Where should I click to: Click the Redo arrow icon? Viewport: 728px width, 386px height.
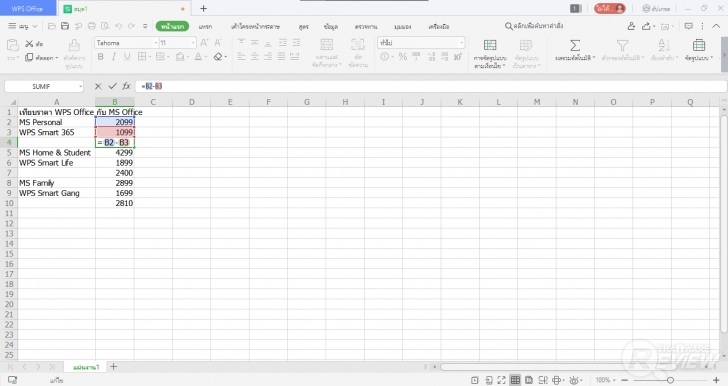pyautogui.click(x=131, y=26)
